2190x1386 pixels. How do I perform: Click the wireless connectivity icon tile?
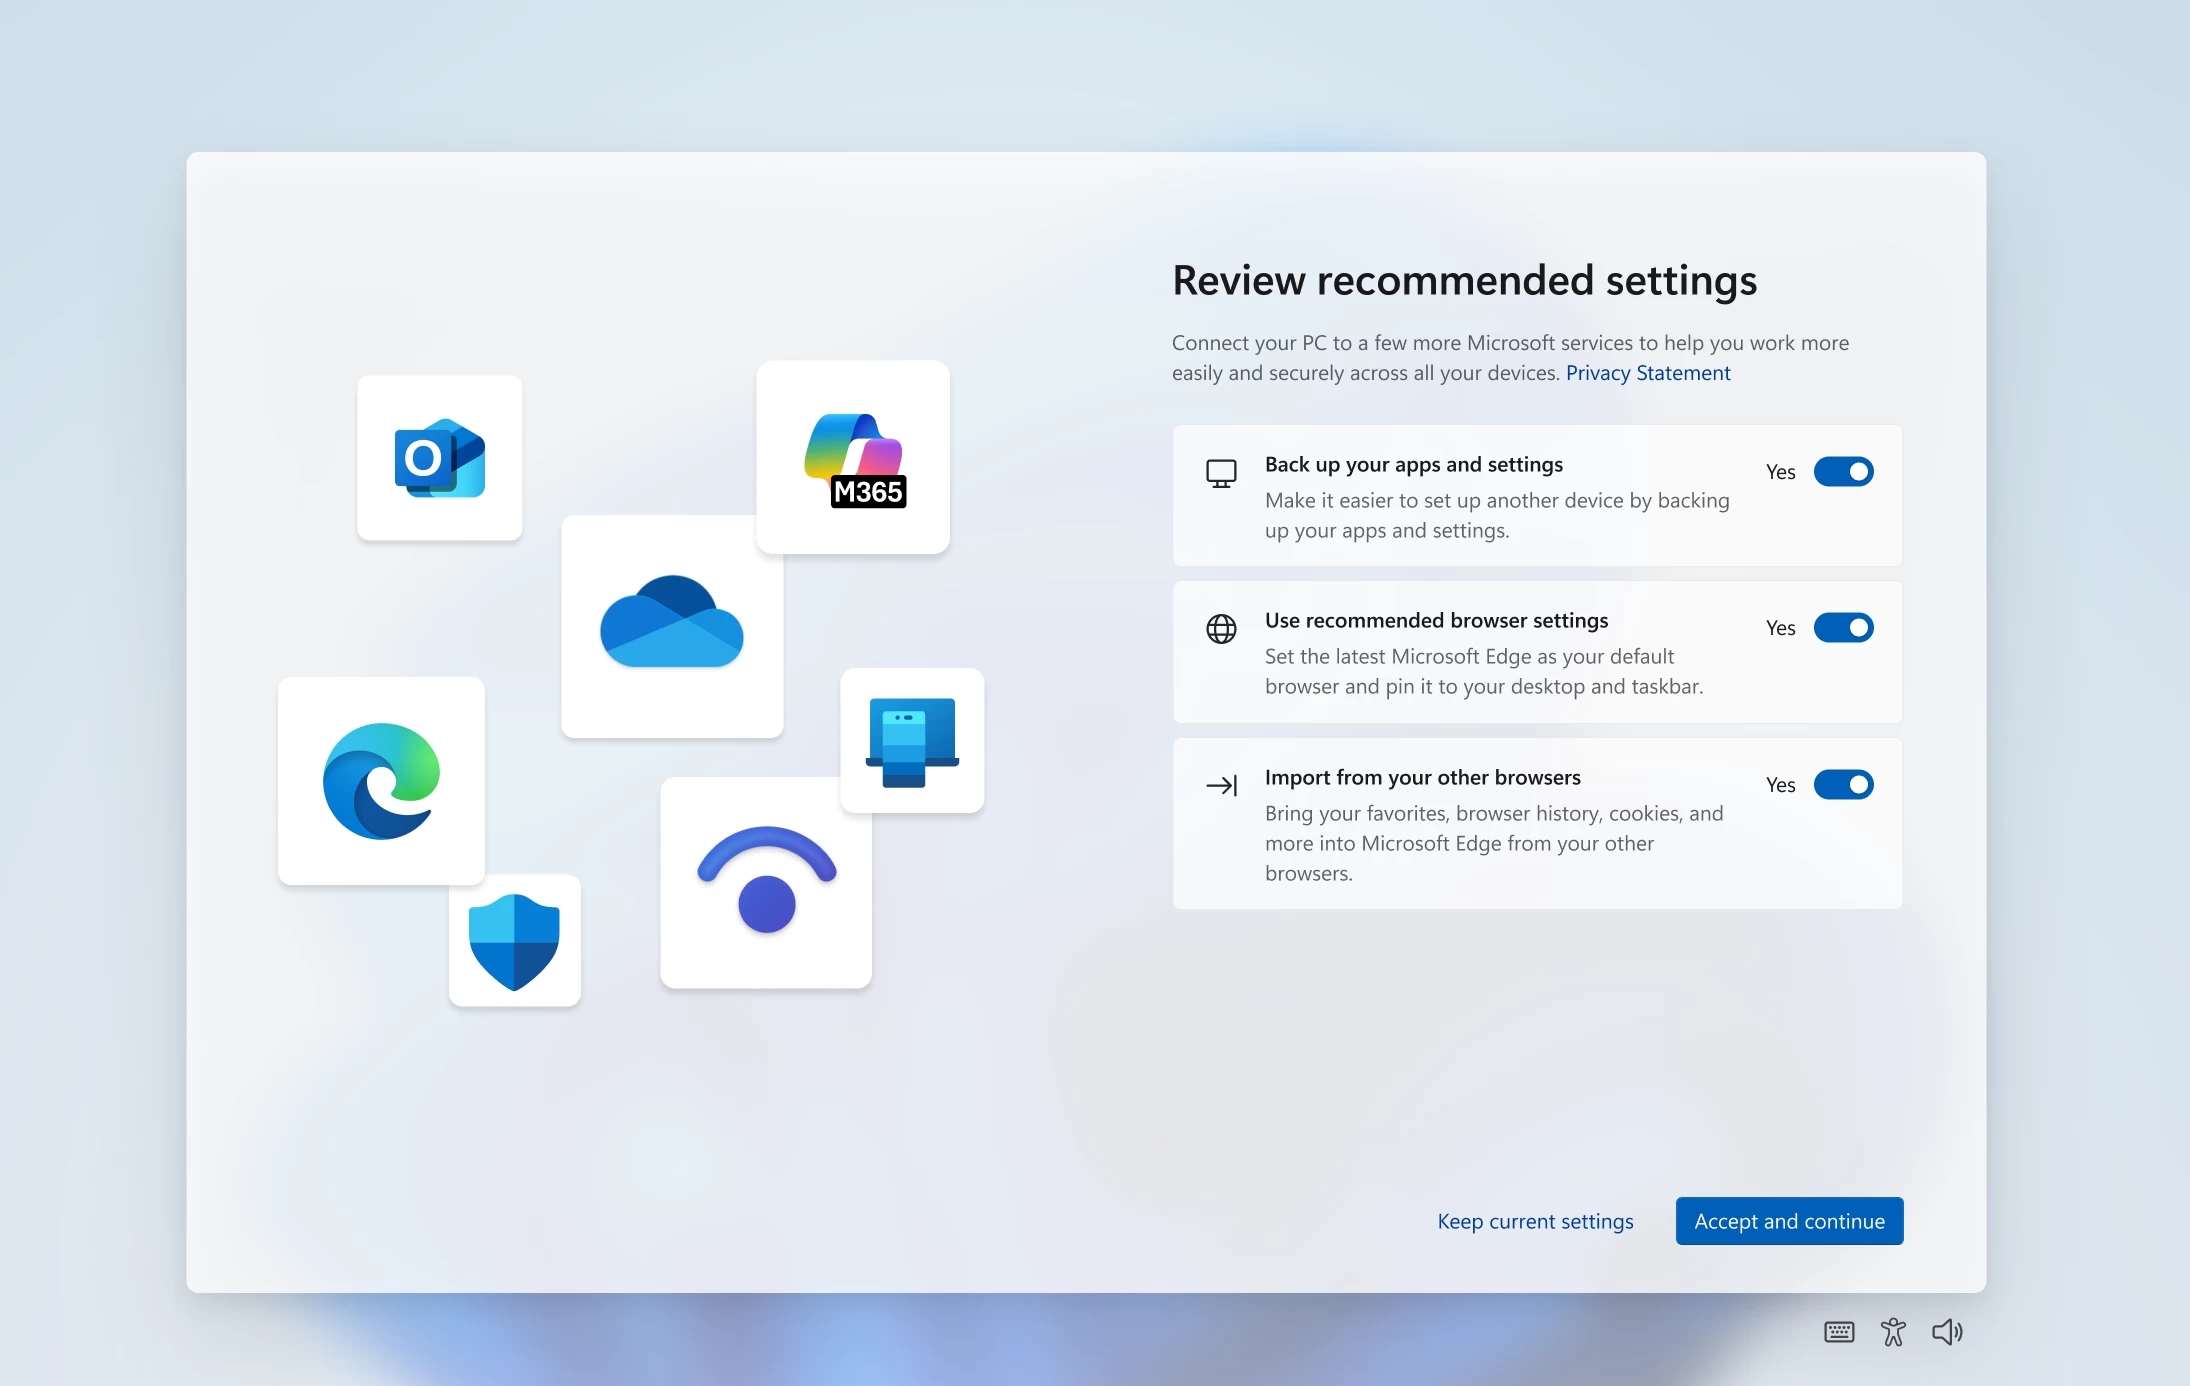click(x=765, y=883)
